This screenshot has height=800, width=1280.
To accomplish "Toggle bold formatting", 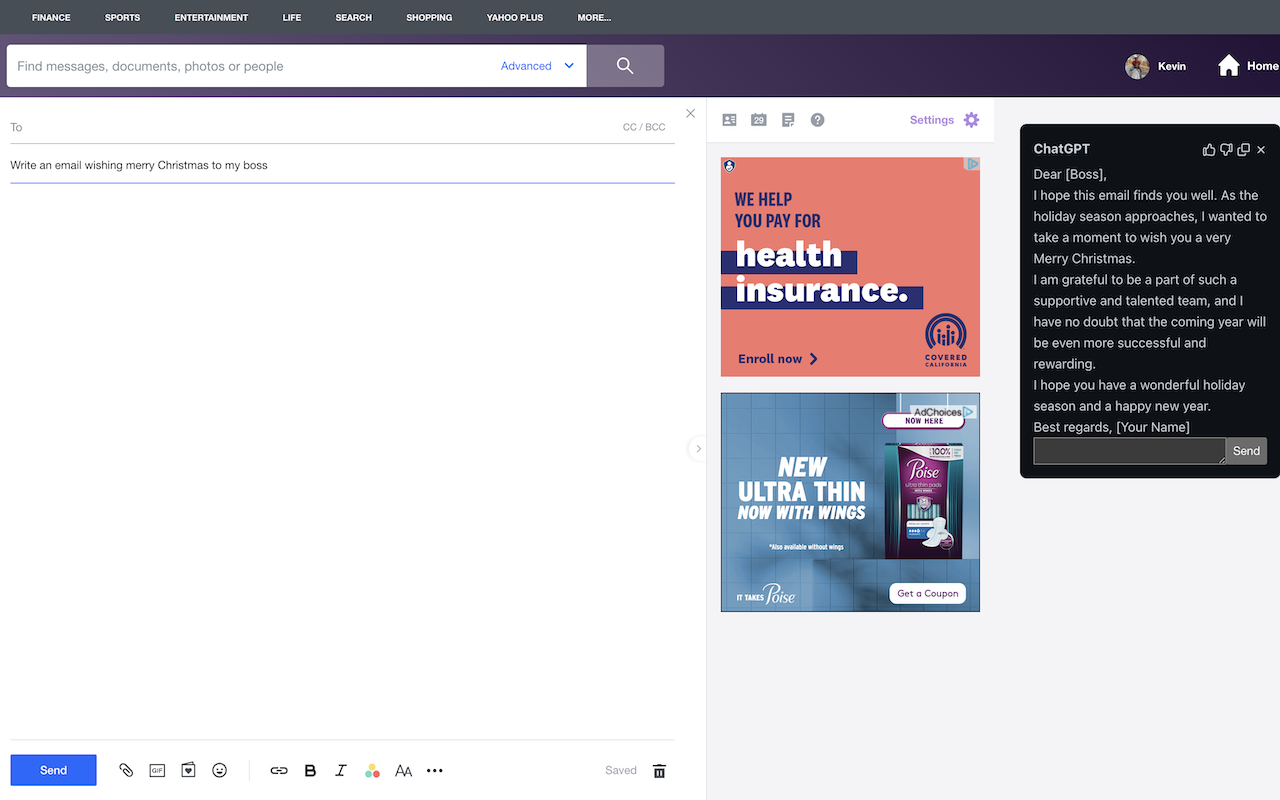I will click(310, 770).
